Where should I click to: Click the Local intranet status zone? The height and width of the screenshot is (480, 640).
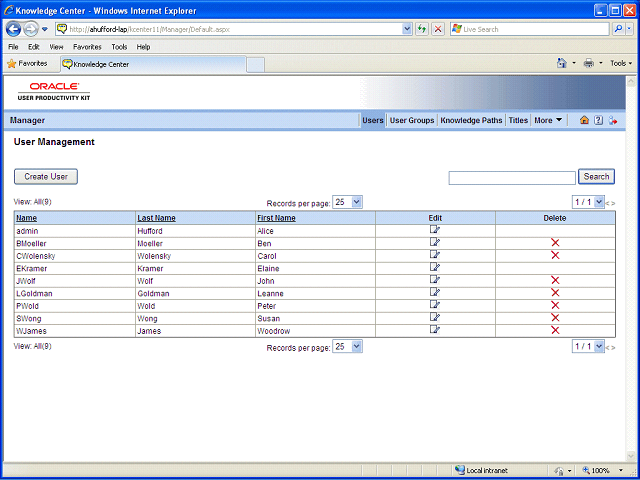point(482,470)
